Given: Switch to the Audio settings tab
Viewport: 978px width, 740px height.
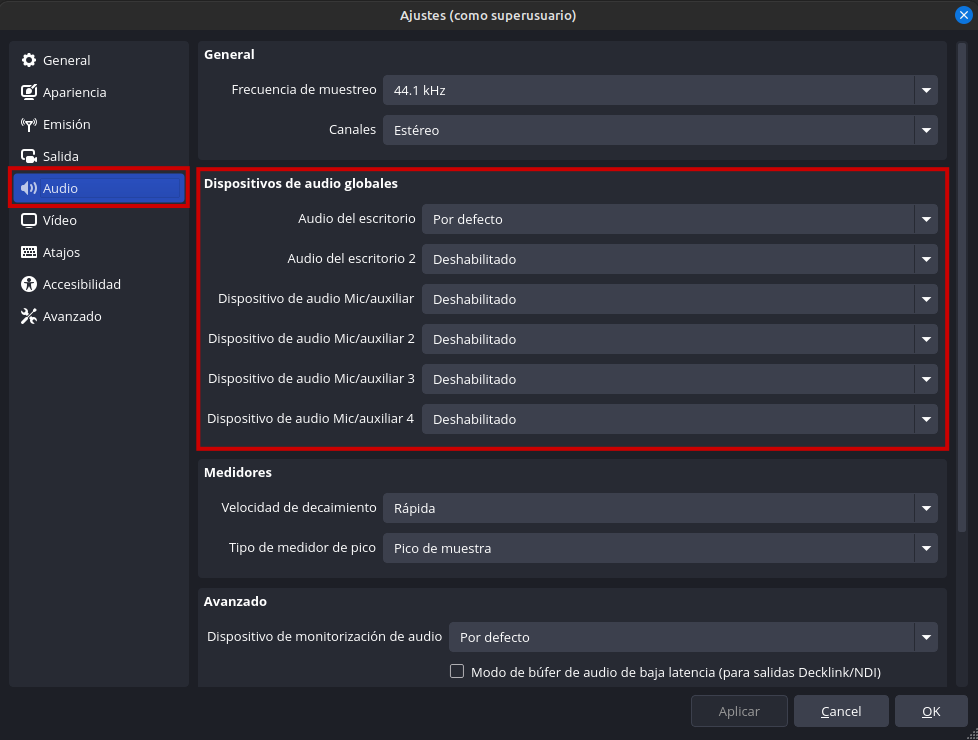Looking at the screenshot, I should (x=98, y=188).
